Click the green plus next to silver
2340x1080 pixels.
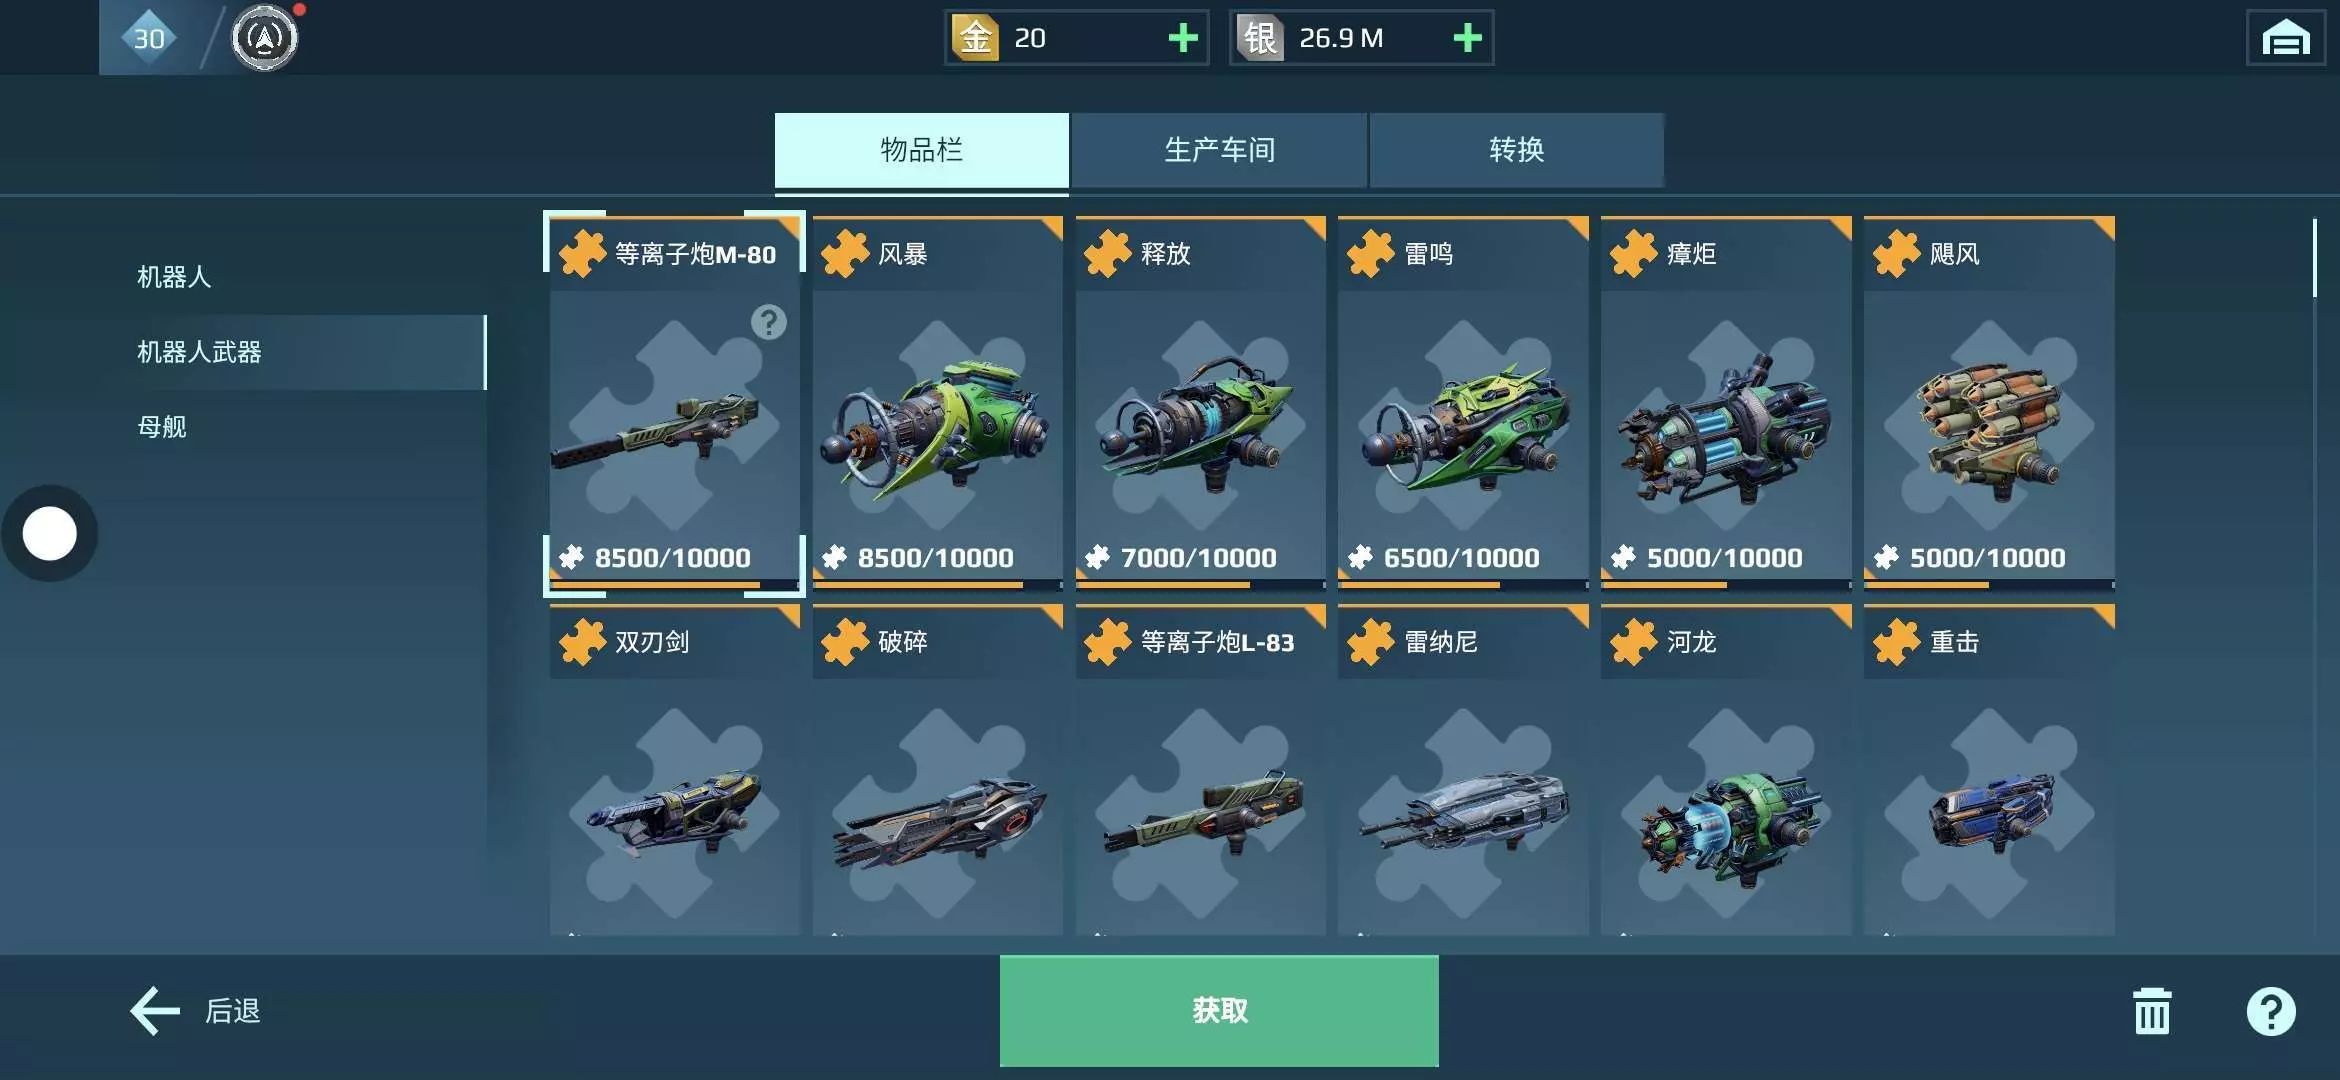click(x=1467, y=38)
